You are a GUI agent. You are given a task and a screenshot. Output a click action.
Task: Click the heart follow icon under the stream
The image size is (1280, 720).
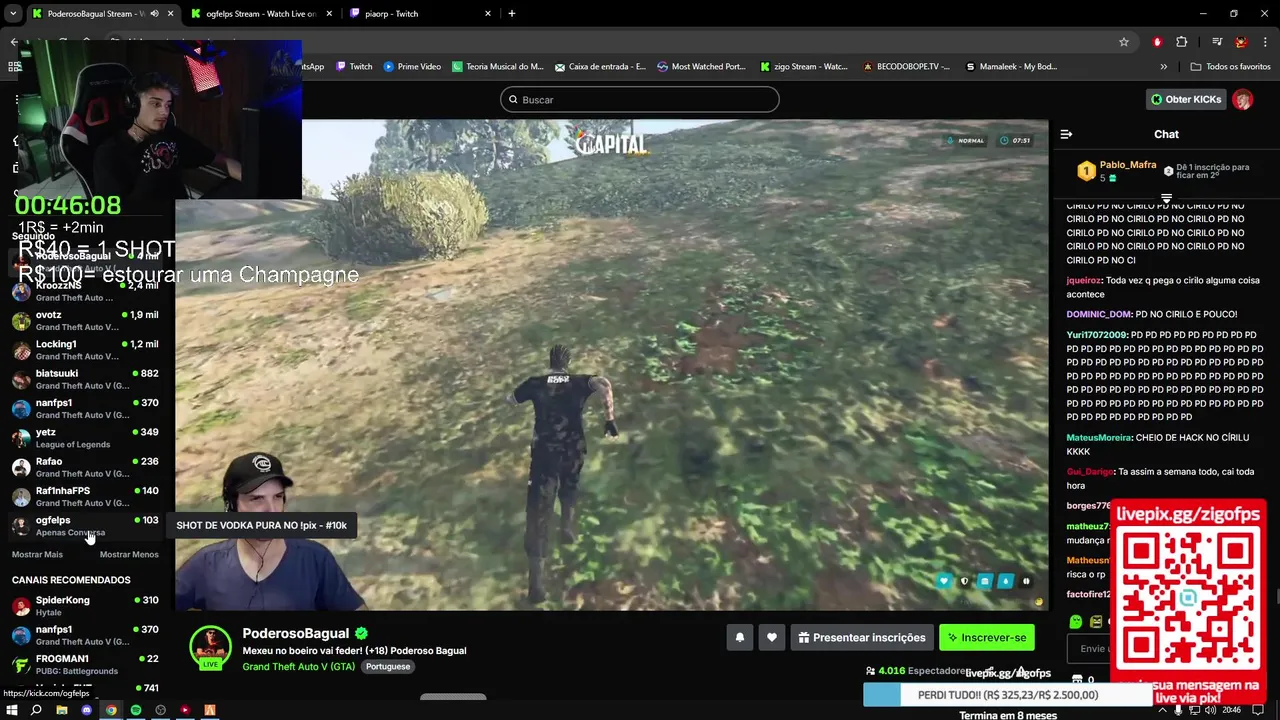(772, 637)
